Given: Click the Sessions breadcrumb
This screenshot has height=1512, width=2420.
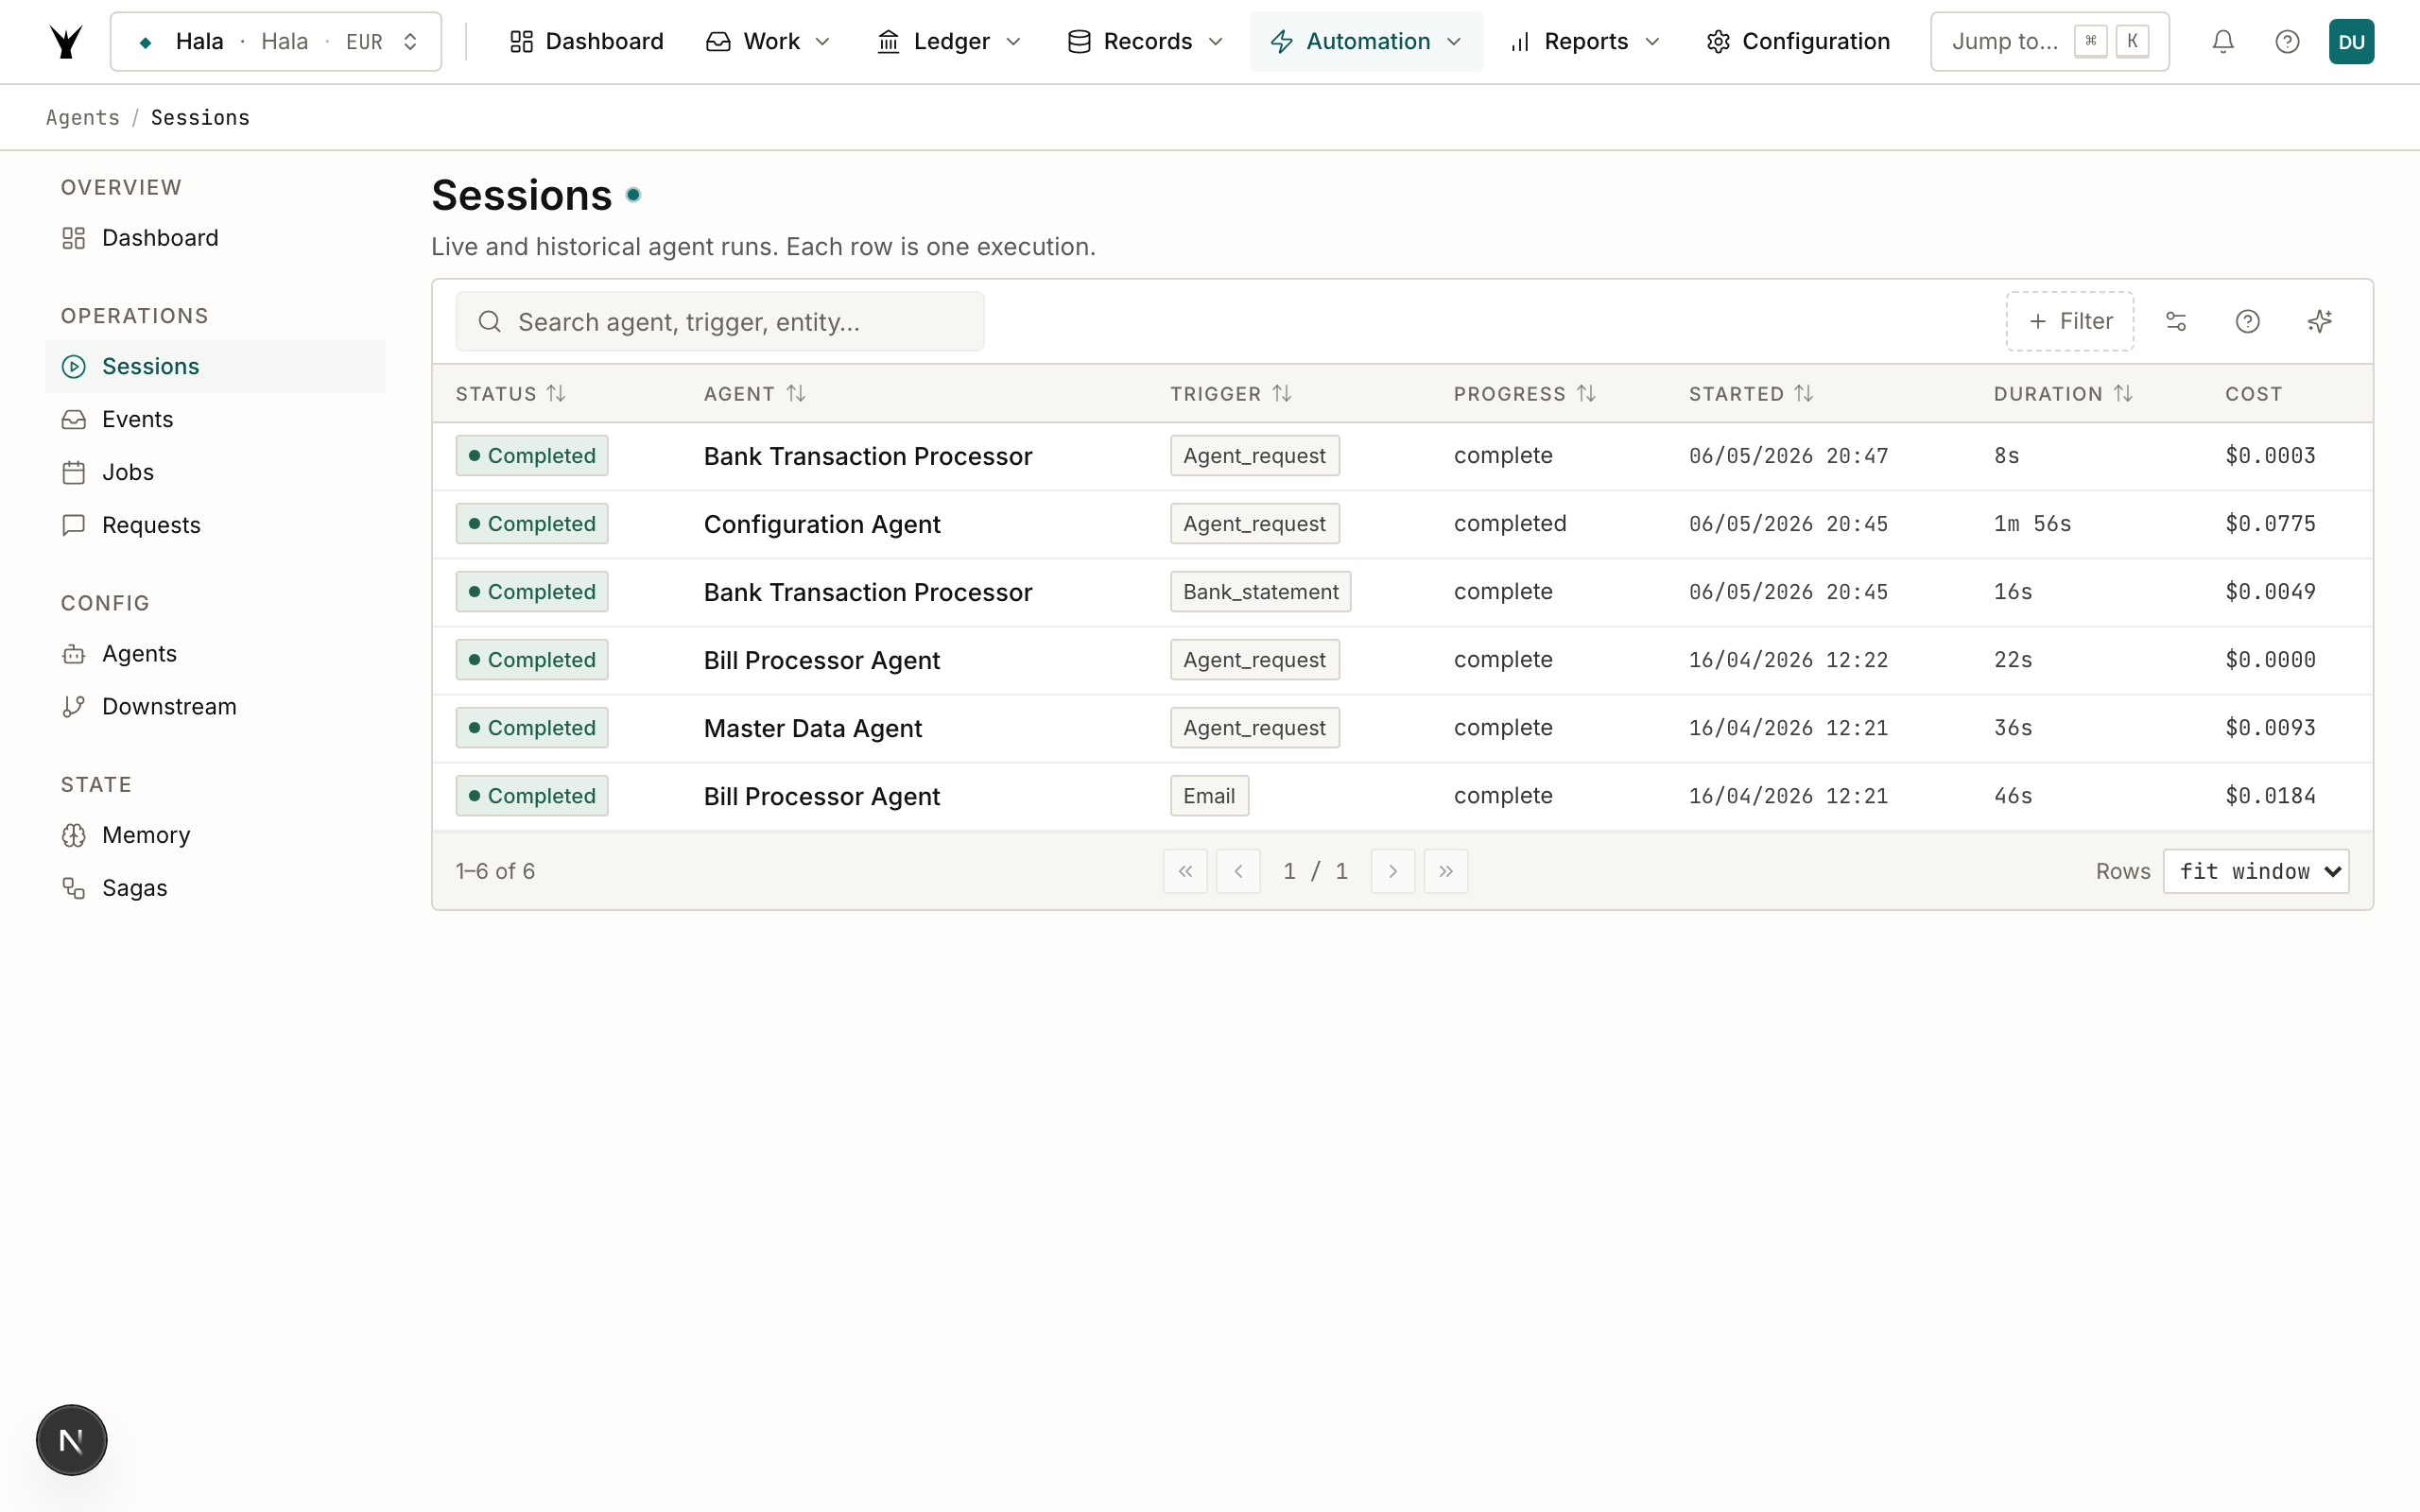Looking at the screenshot, I should click(x=200, y=117).
